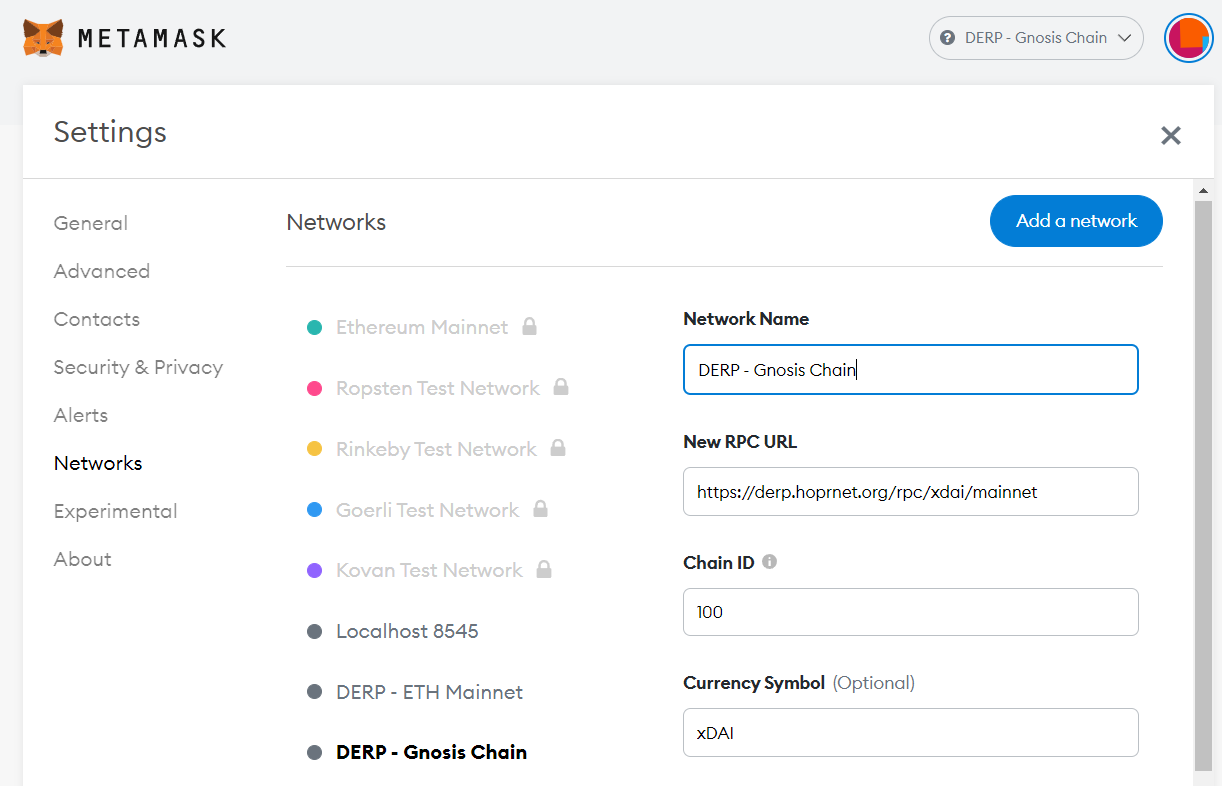The image size is (1222, 786).
Task: Select Kovan Test Network entry
Action: (429, 570)
